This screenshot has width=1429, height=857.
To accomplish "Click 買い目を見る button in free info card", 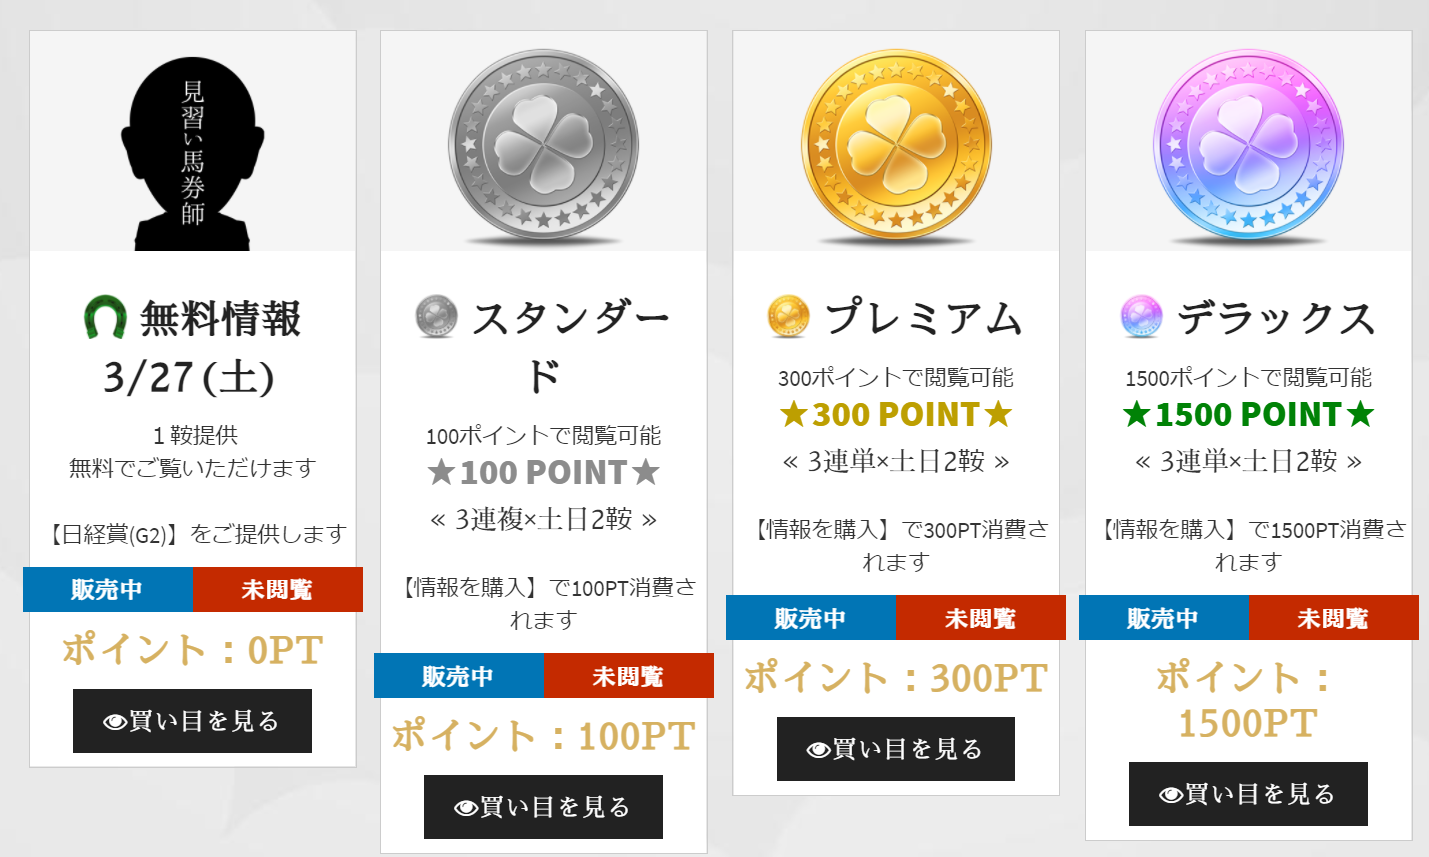I will (x=192, y=721).
